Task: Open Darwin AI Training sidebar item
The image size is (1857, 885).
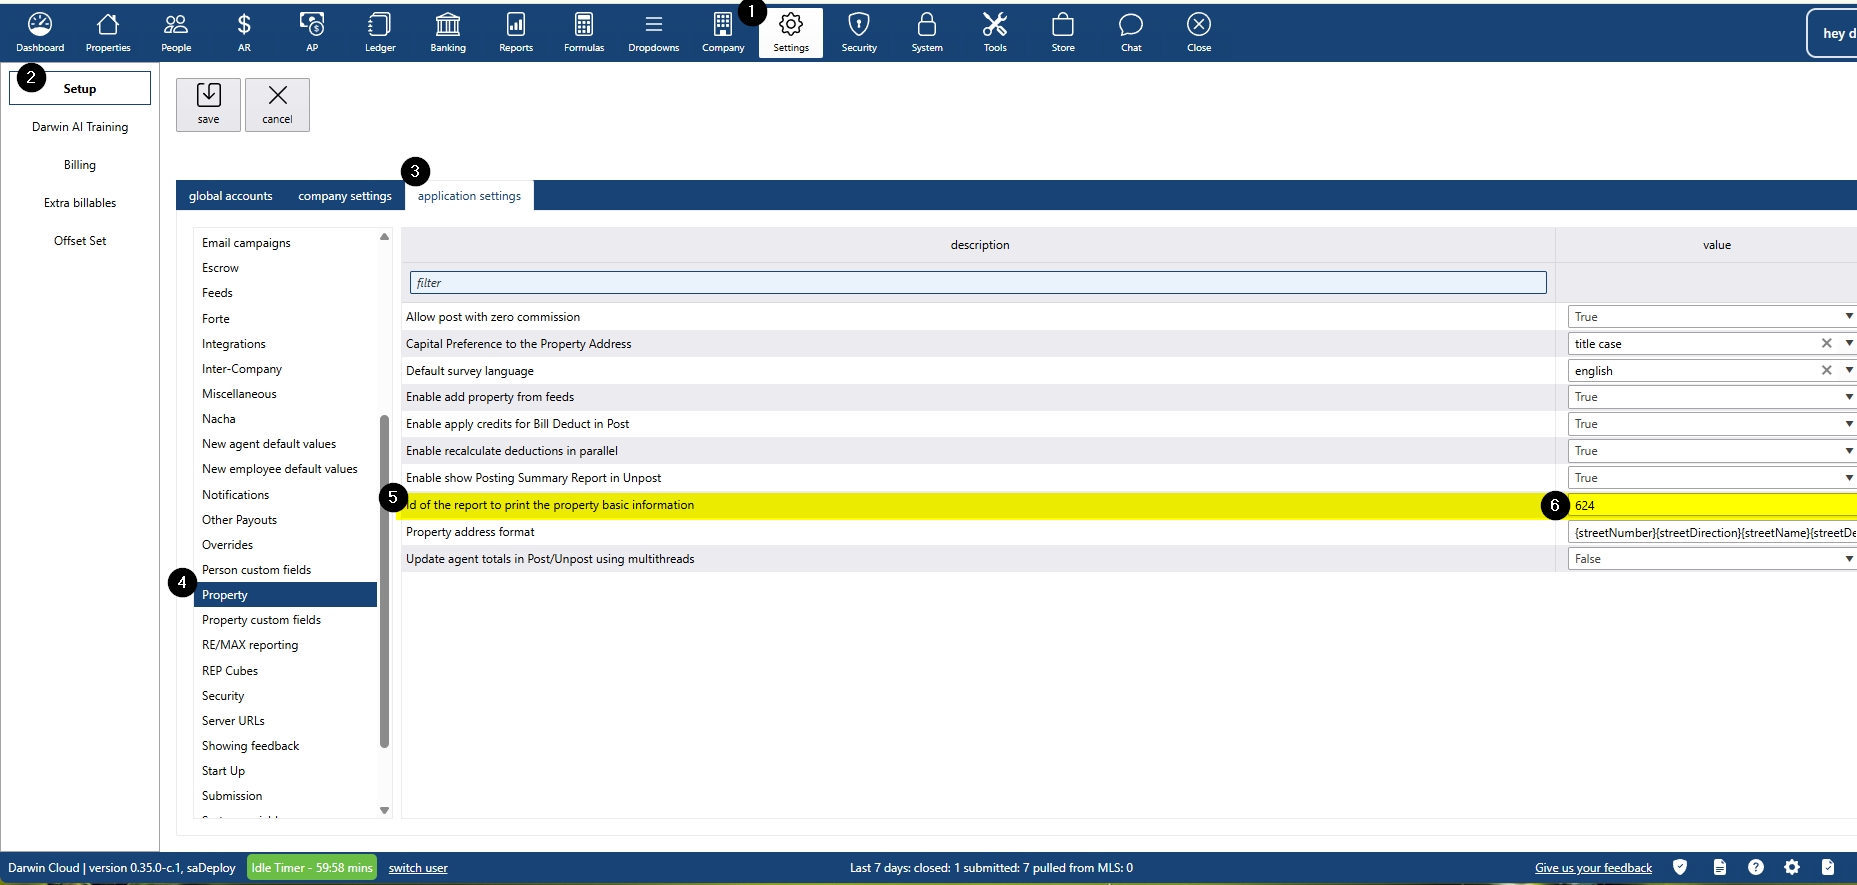Action: (80, 127)
